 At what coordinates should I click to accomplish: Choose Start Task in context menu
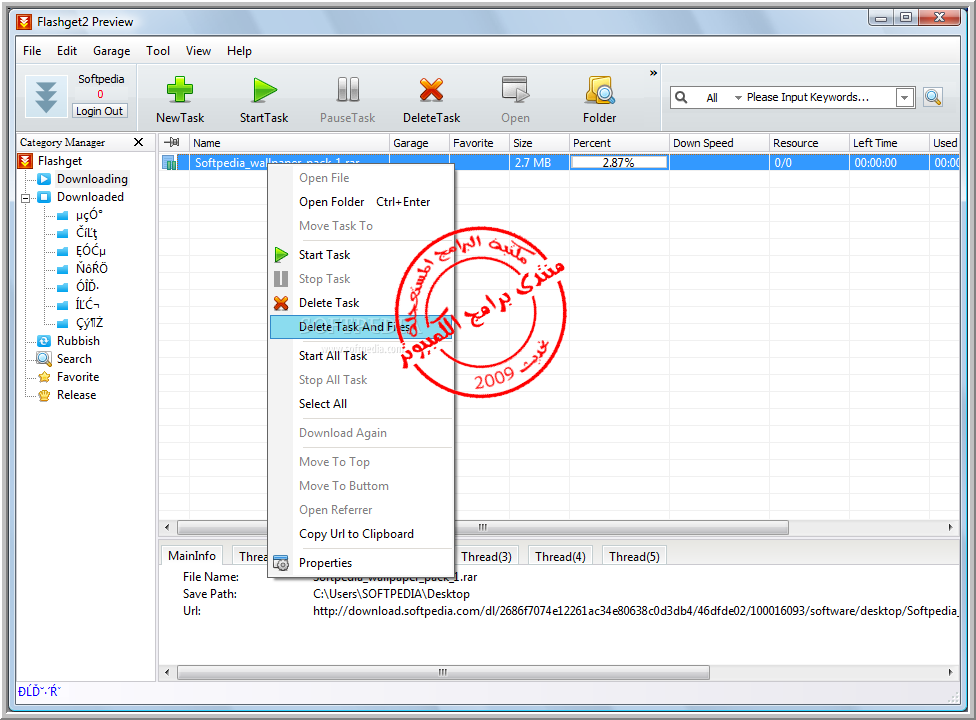362,255
